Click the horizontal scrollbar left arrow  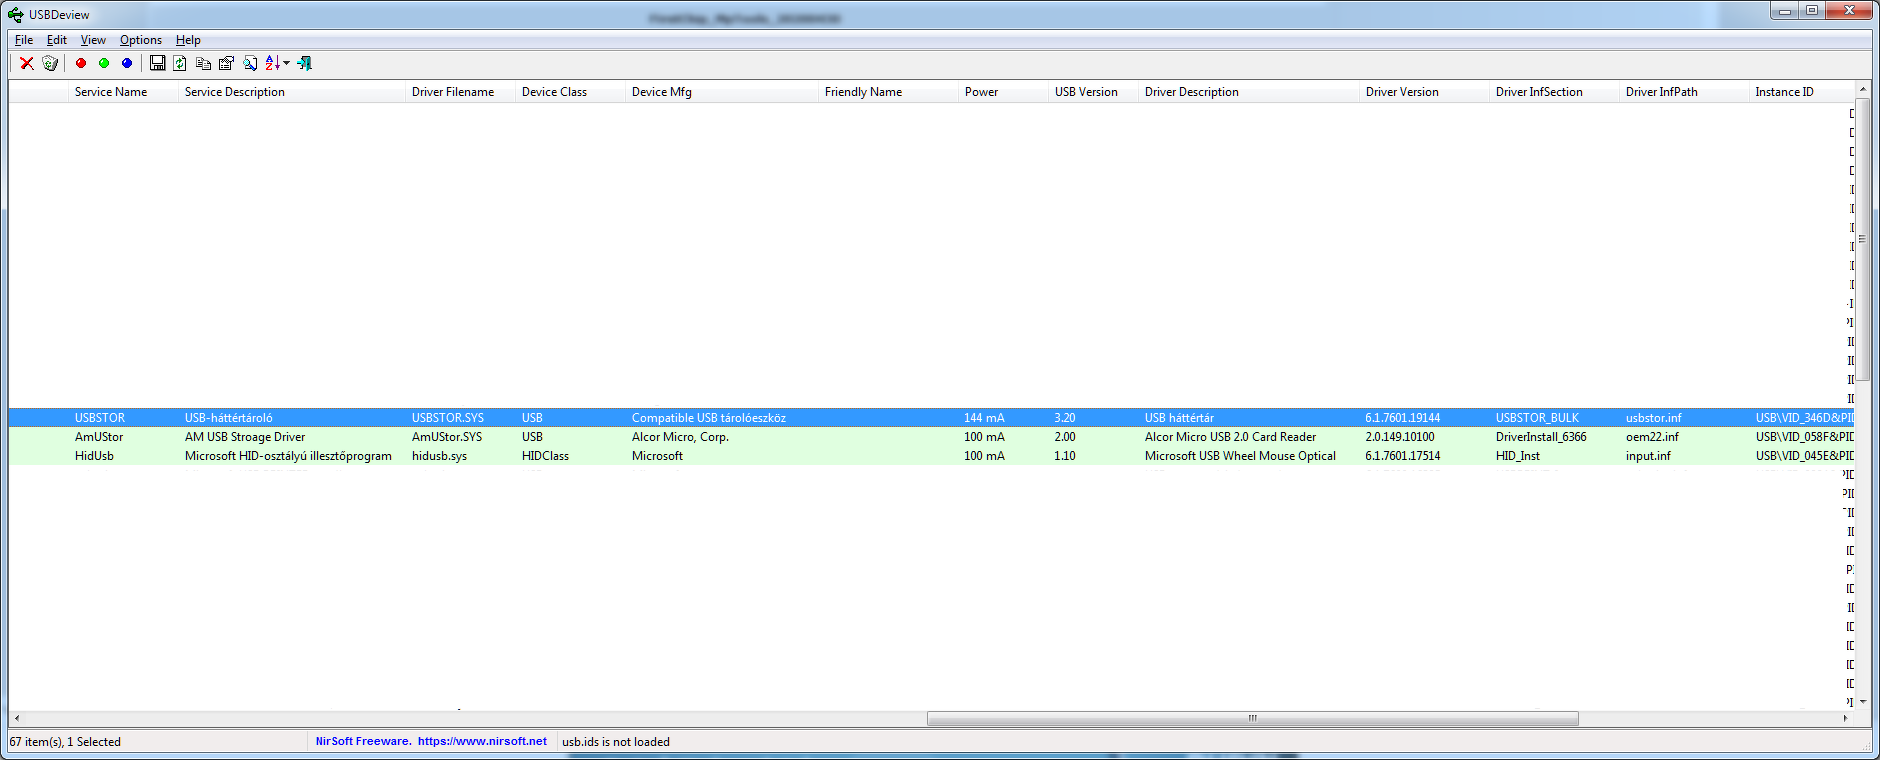[x=17, y=718]
